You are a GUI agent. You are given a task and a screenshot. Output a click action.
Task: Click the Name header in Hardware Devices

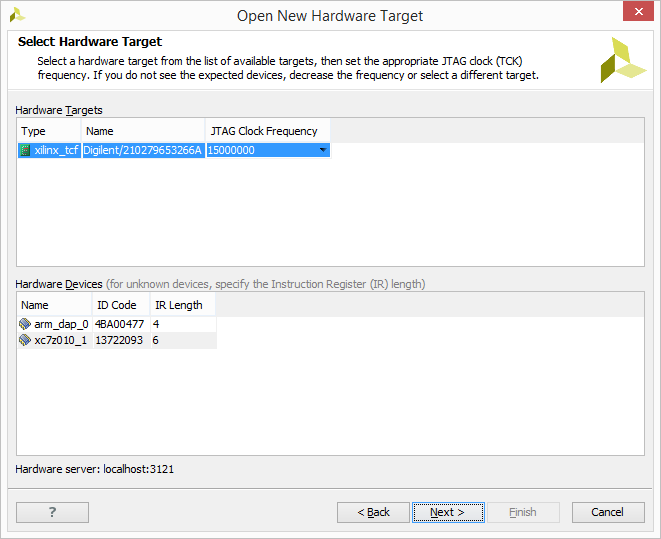coord(54,305)
